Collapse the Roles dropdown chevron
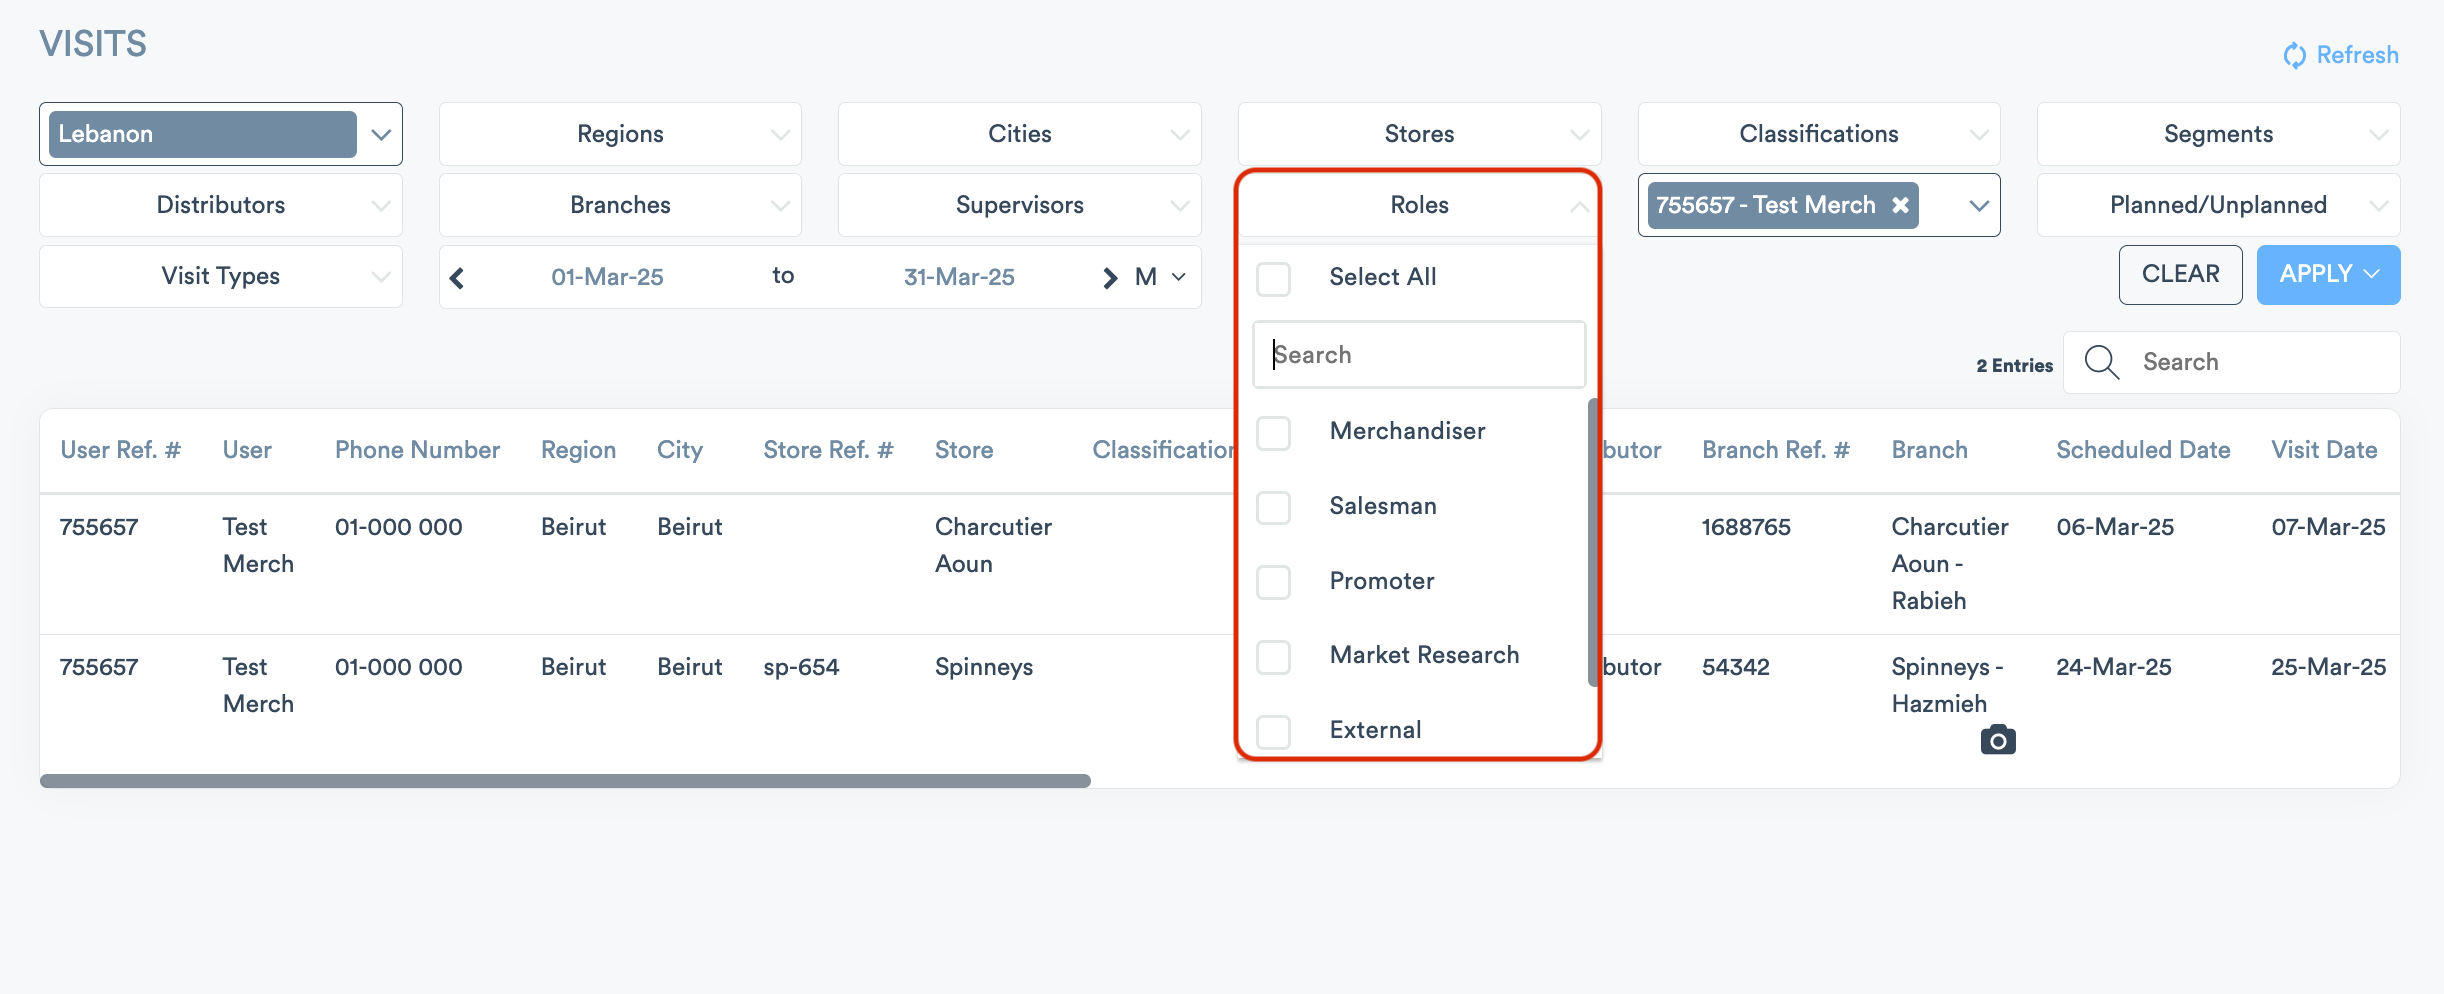The width and height of the screenshot is (2444, 994). (1579, 206)
